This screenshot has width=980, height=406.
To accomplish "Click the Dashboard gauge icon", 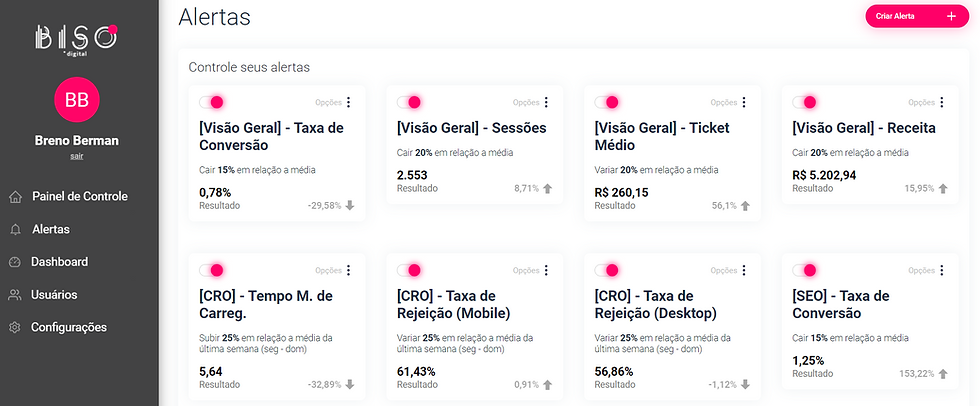I will coord(16,262).
